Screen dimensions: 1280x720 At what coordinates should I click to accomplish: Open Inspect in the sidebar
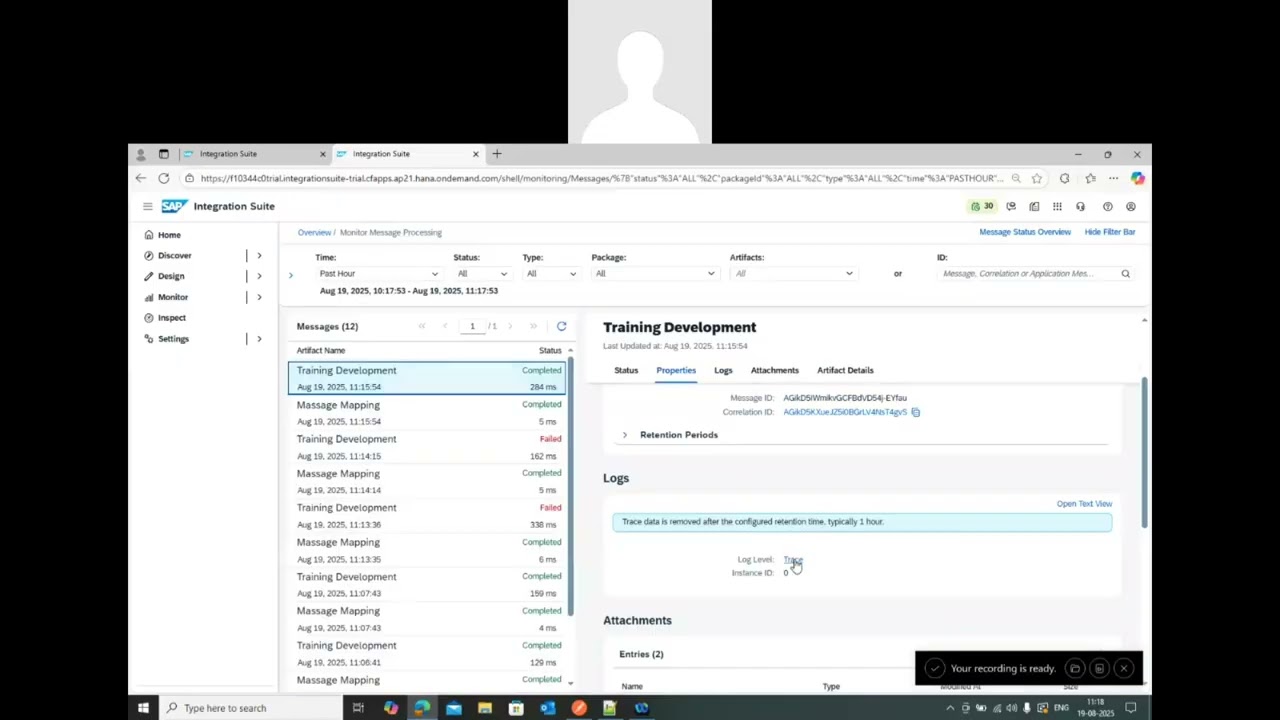coord(172,318)
